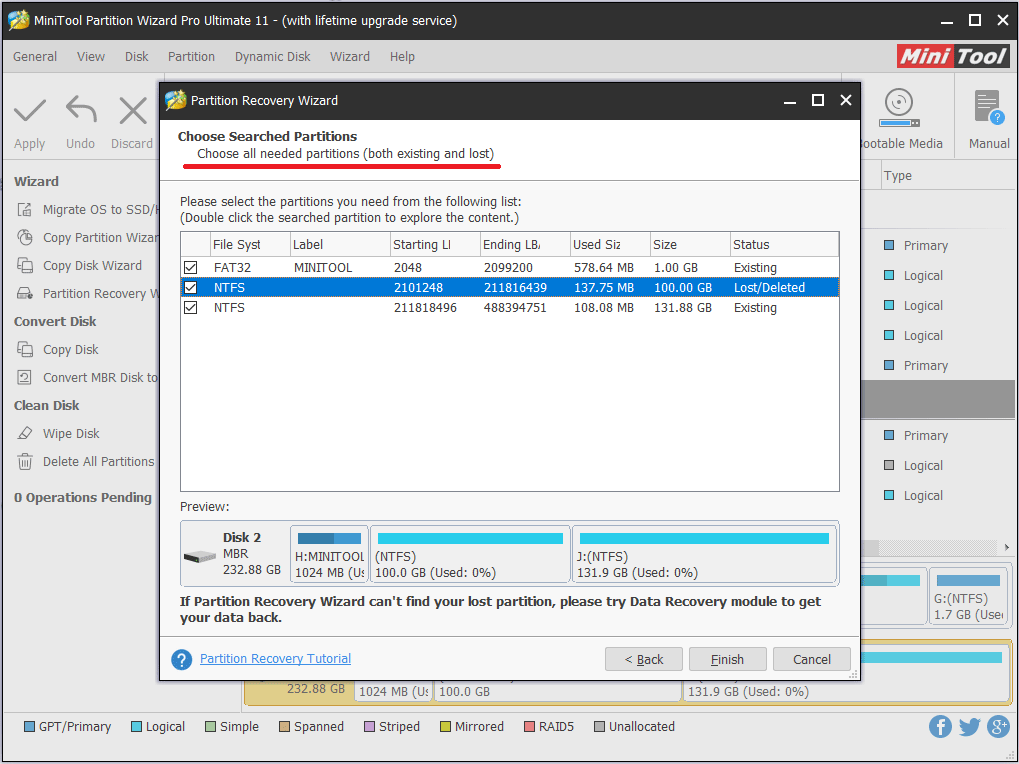Click the horizontal scrollbar right arrow
The height and width of the screenshot is (764, 1019).
1007,547
